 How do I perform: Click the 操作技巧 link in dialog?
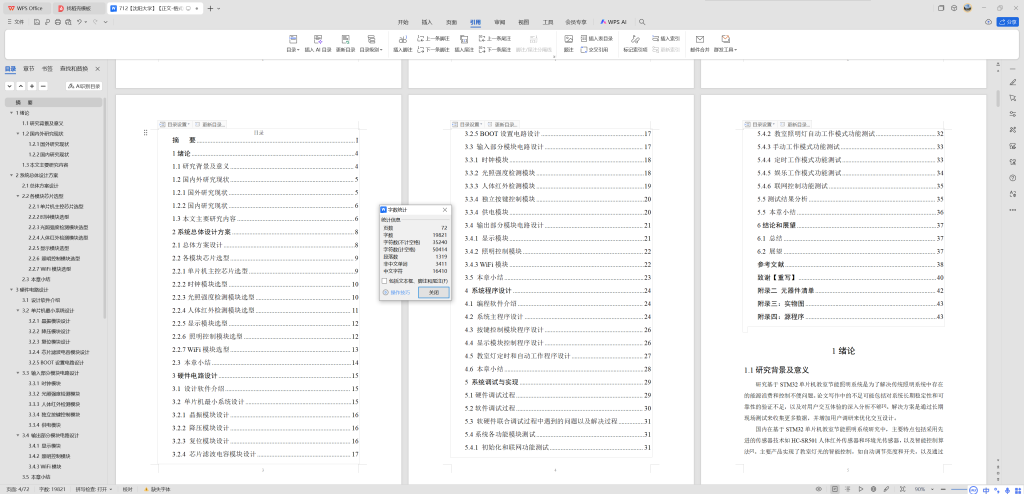coord(396,292)
